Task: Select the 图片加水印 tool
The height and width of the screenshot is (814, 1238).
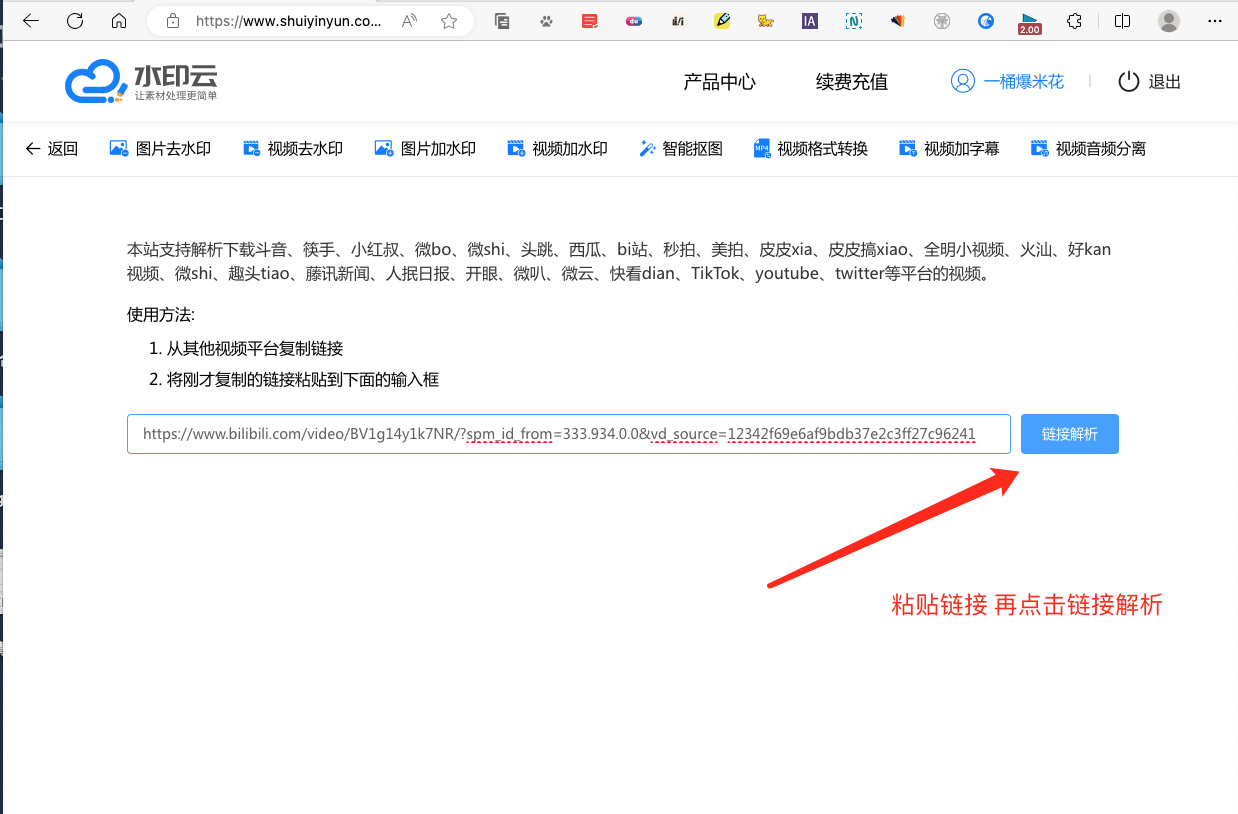Action: pos(425,149)
